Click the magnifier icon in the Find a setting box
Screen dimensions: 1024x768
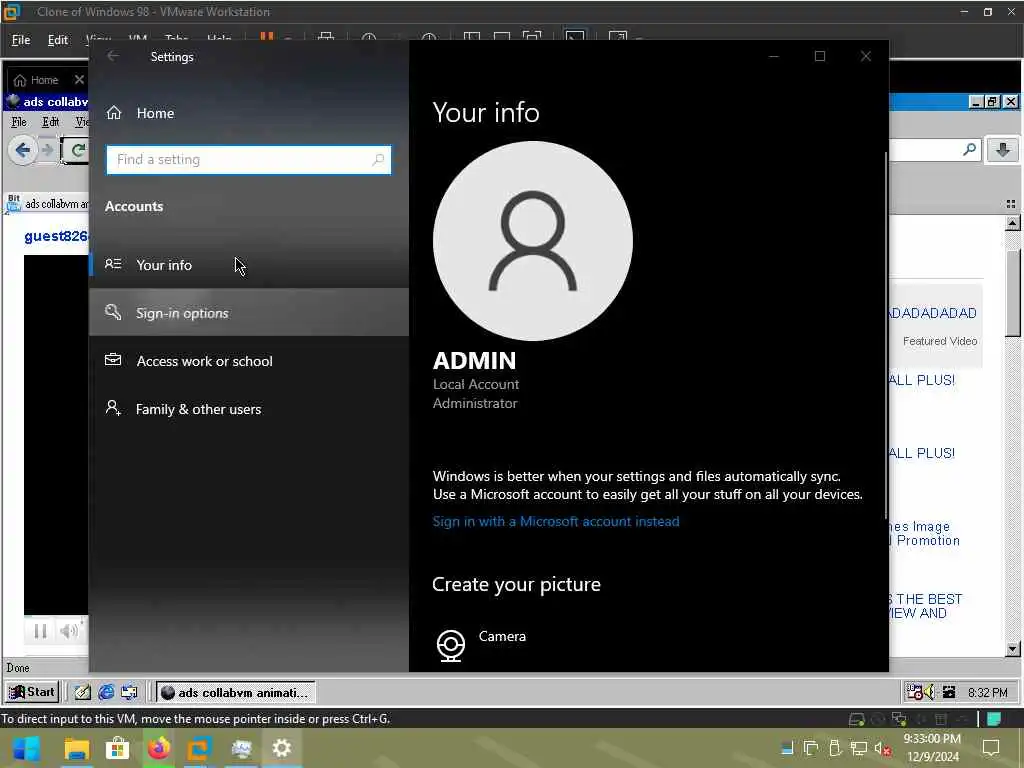(377, 159)
